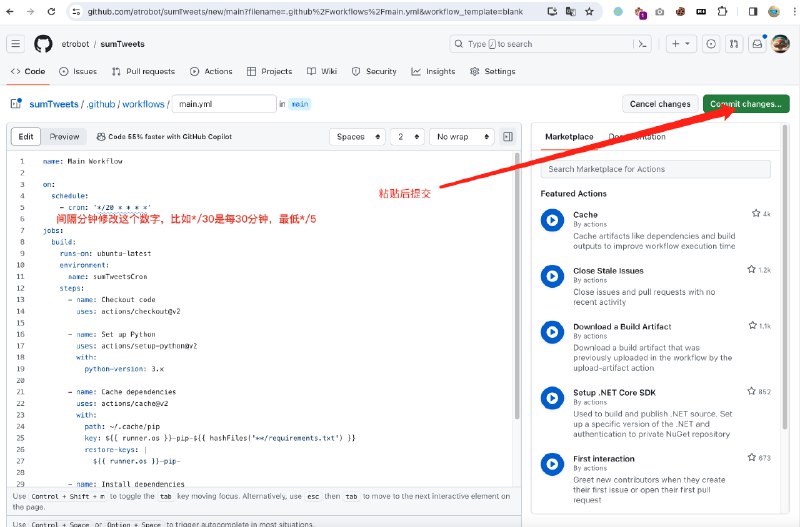Open the issues shortcut icon in header
Screen dimensions: 800x527
pyautogui.click(x=711, y=44)
